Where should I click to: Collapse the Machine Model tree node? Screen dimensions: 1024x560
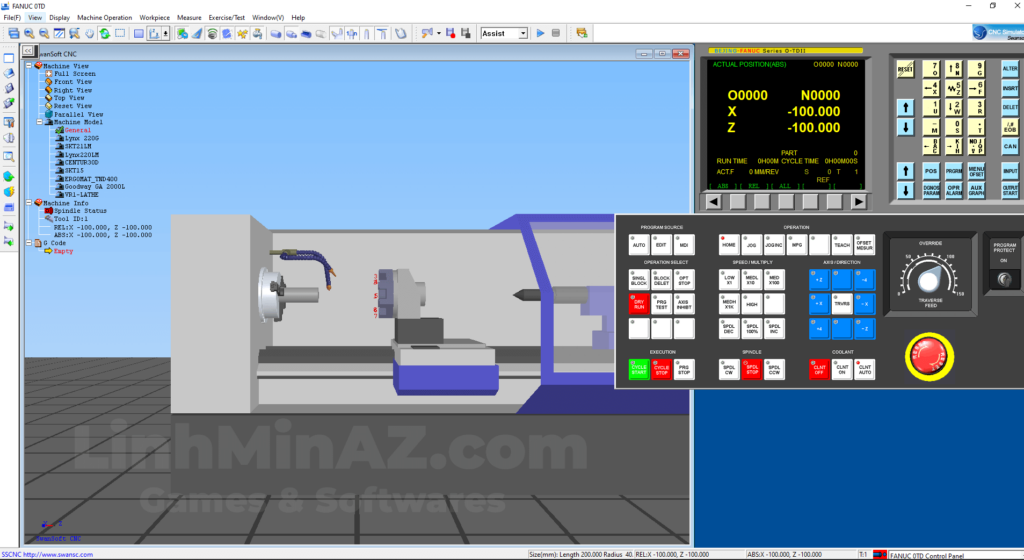pyautogui.click(x=40, y=122)
